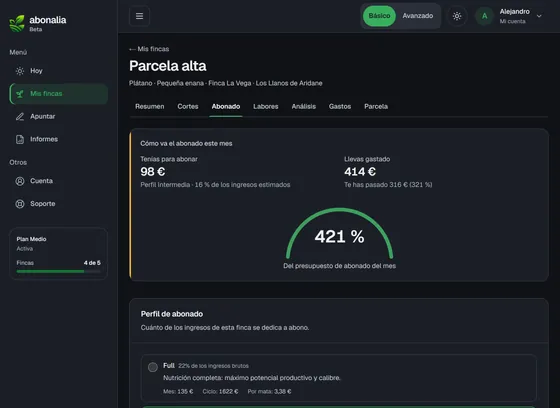Click the 414 € spent value
The width and height of the screenshot is (560, 408).
(x=360, y=171)
